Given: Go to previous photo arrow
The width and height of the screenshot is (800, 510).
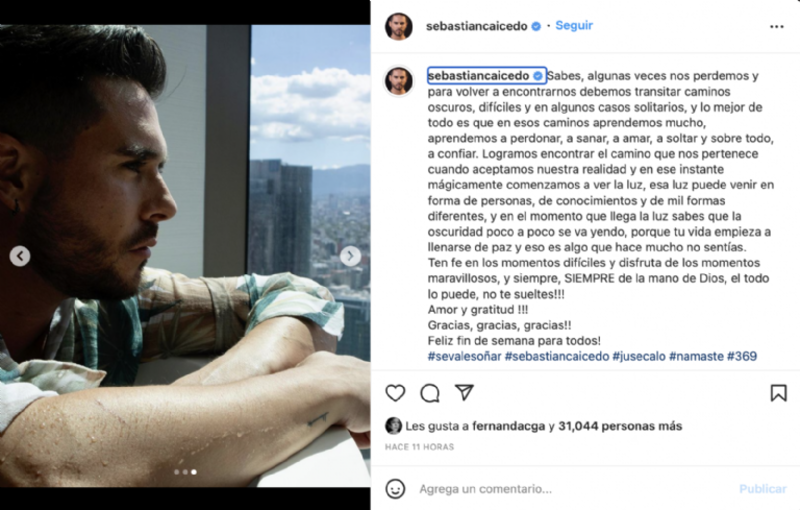Looking at the screenshot, I should pos(20,256).
